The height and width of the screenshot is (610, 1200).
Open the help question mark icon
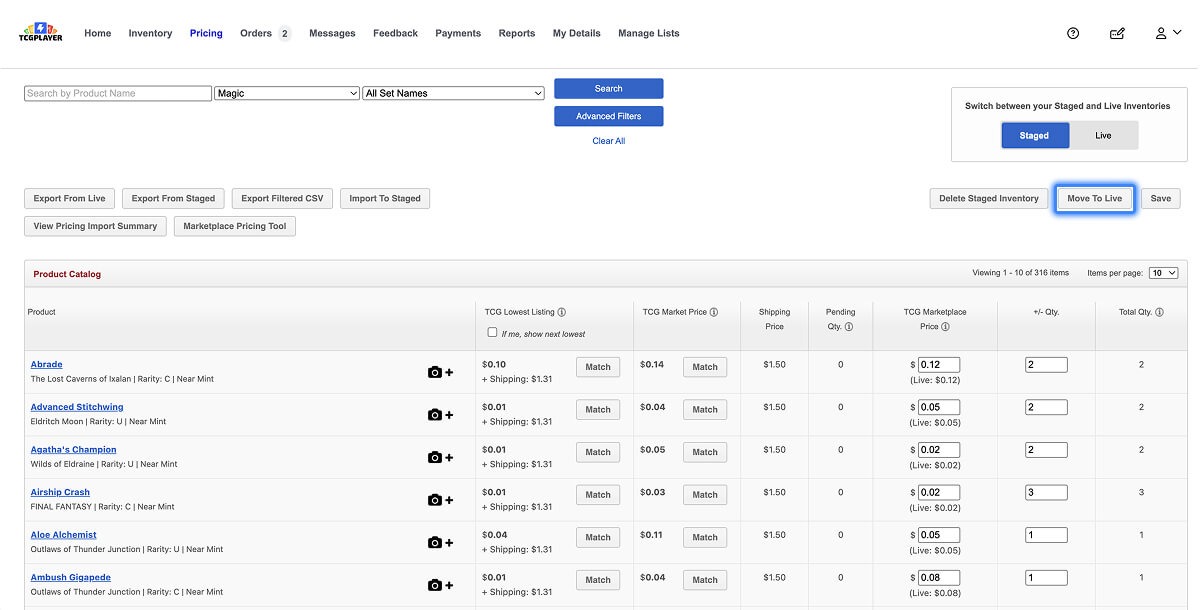(x=1073, y=33)
